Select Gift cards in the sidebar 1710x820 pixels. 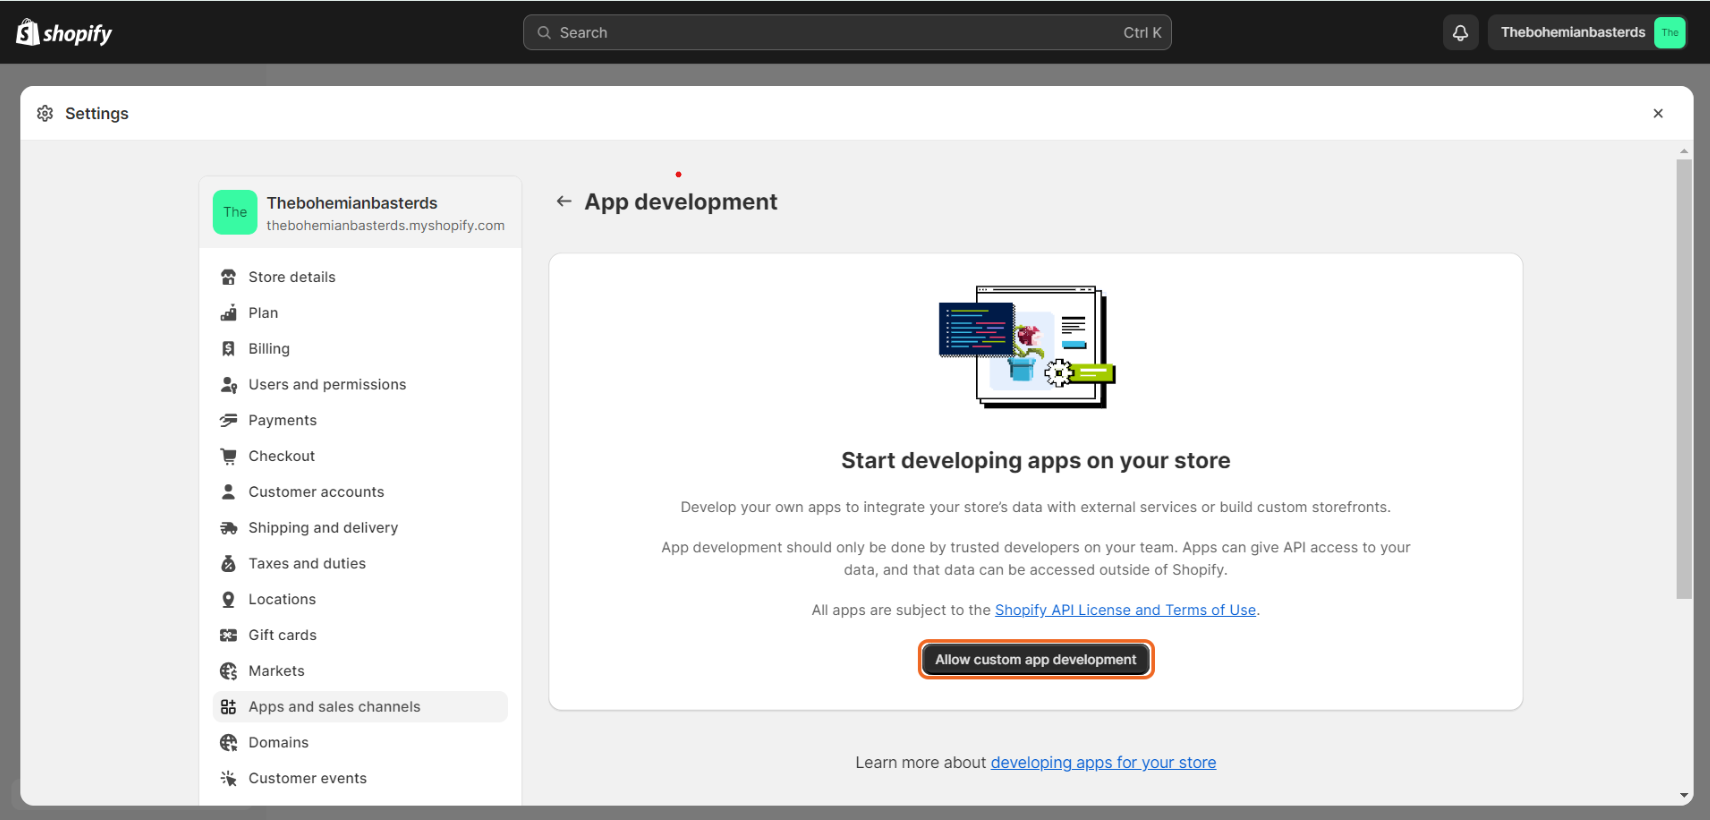360,635
